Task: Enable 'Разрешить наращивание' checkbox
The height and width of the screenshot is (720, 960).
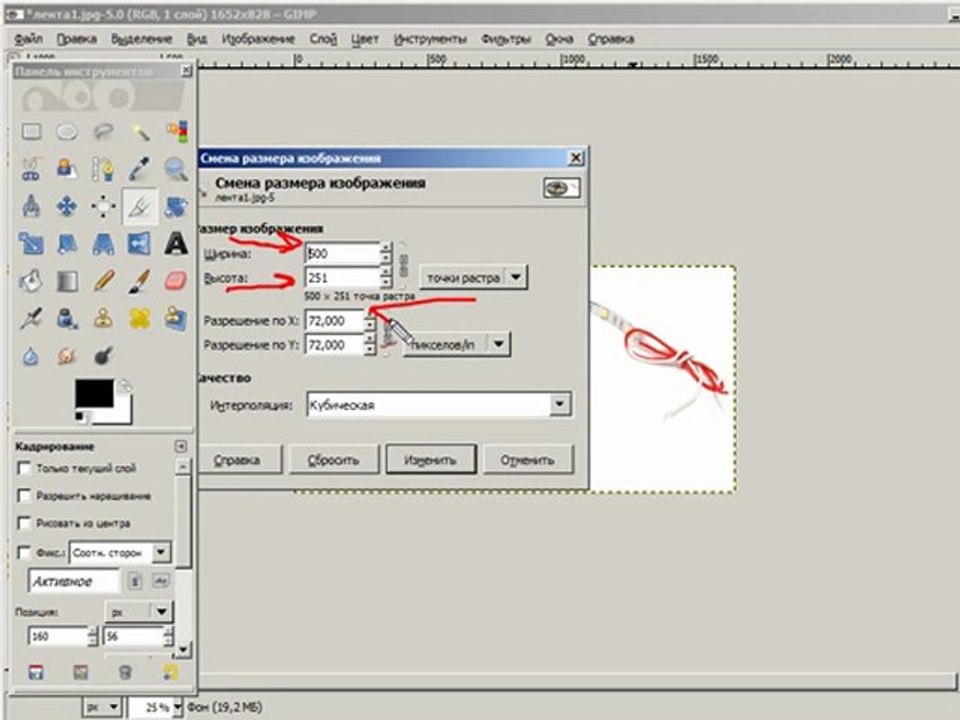Action: pos(24,496)
